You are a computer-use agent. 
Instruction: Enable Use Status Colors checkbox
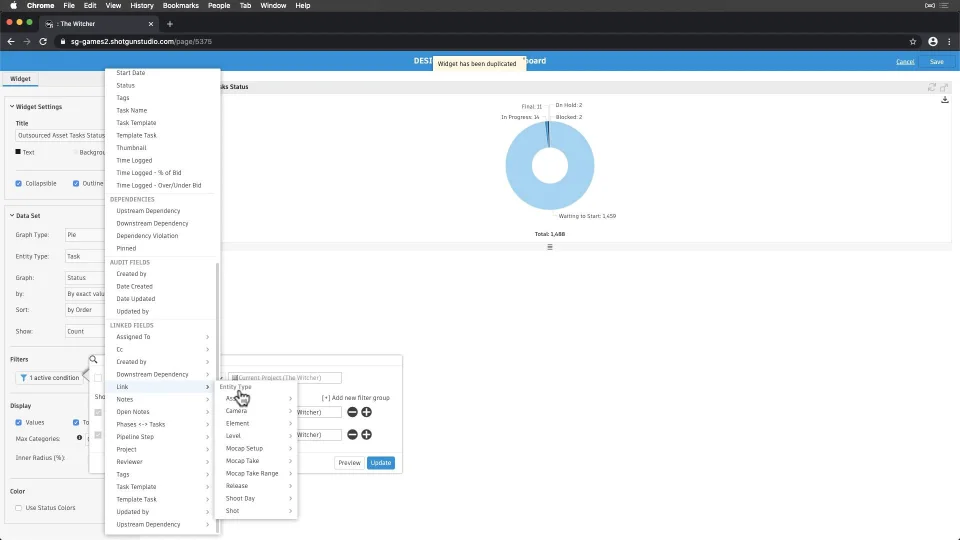18,508
